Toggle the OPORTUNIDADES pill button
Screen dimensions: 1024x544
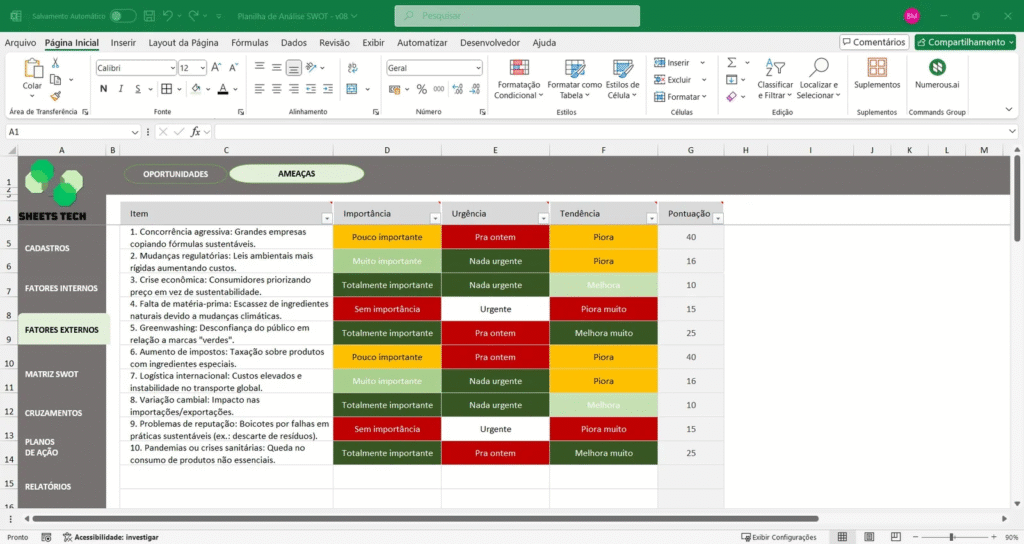pyautogui.click(x=175, y=174)
